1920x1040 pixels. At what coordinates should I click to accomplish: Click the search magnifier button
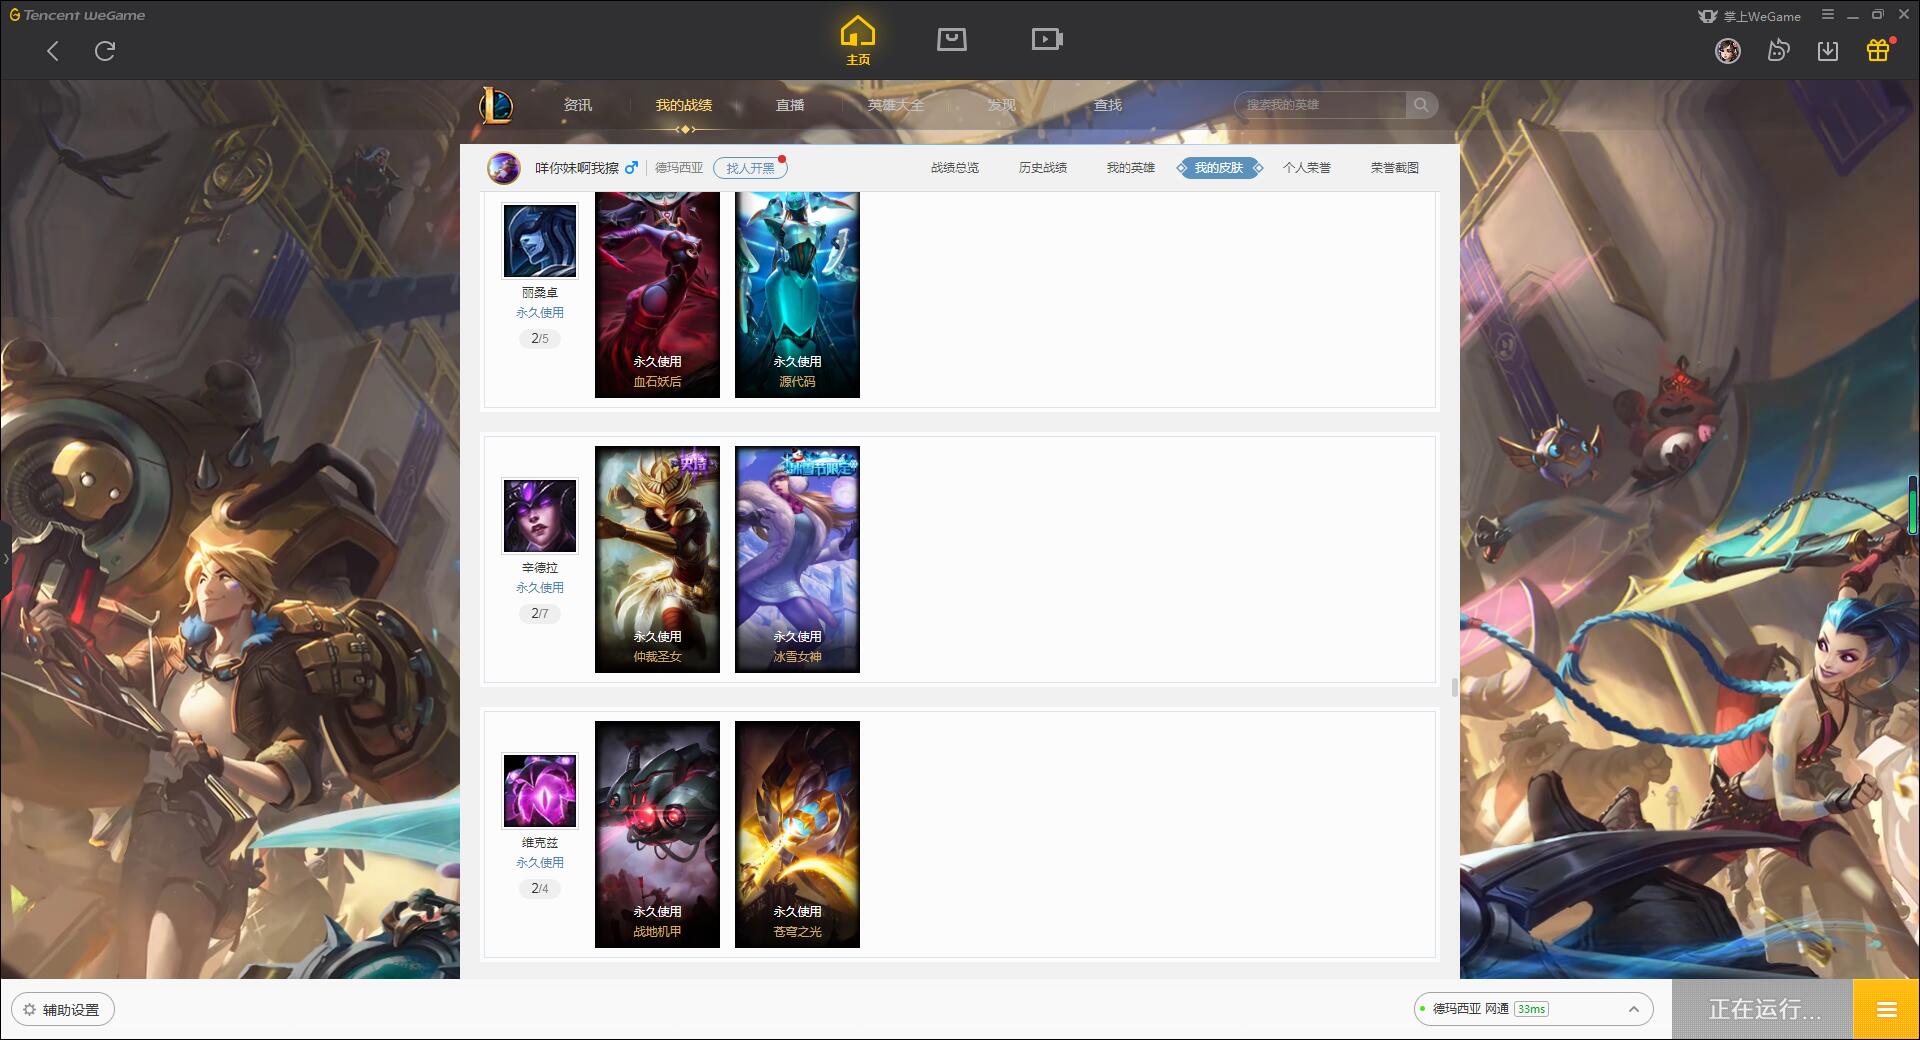[1421, 105]
